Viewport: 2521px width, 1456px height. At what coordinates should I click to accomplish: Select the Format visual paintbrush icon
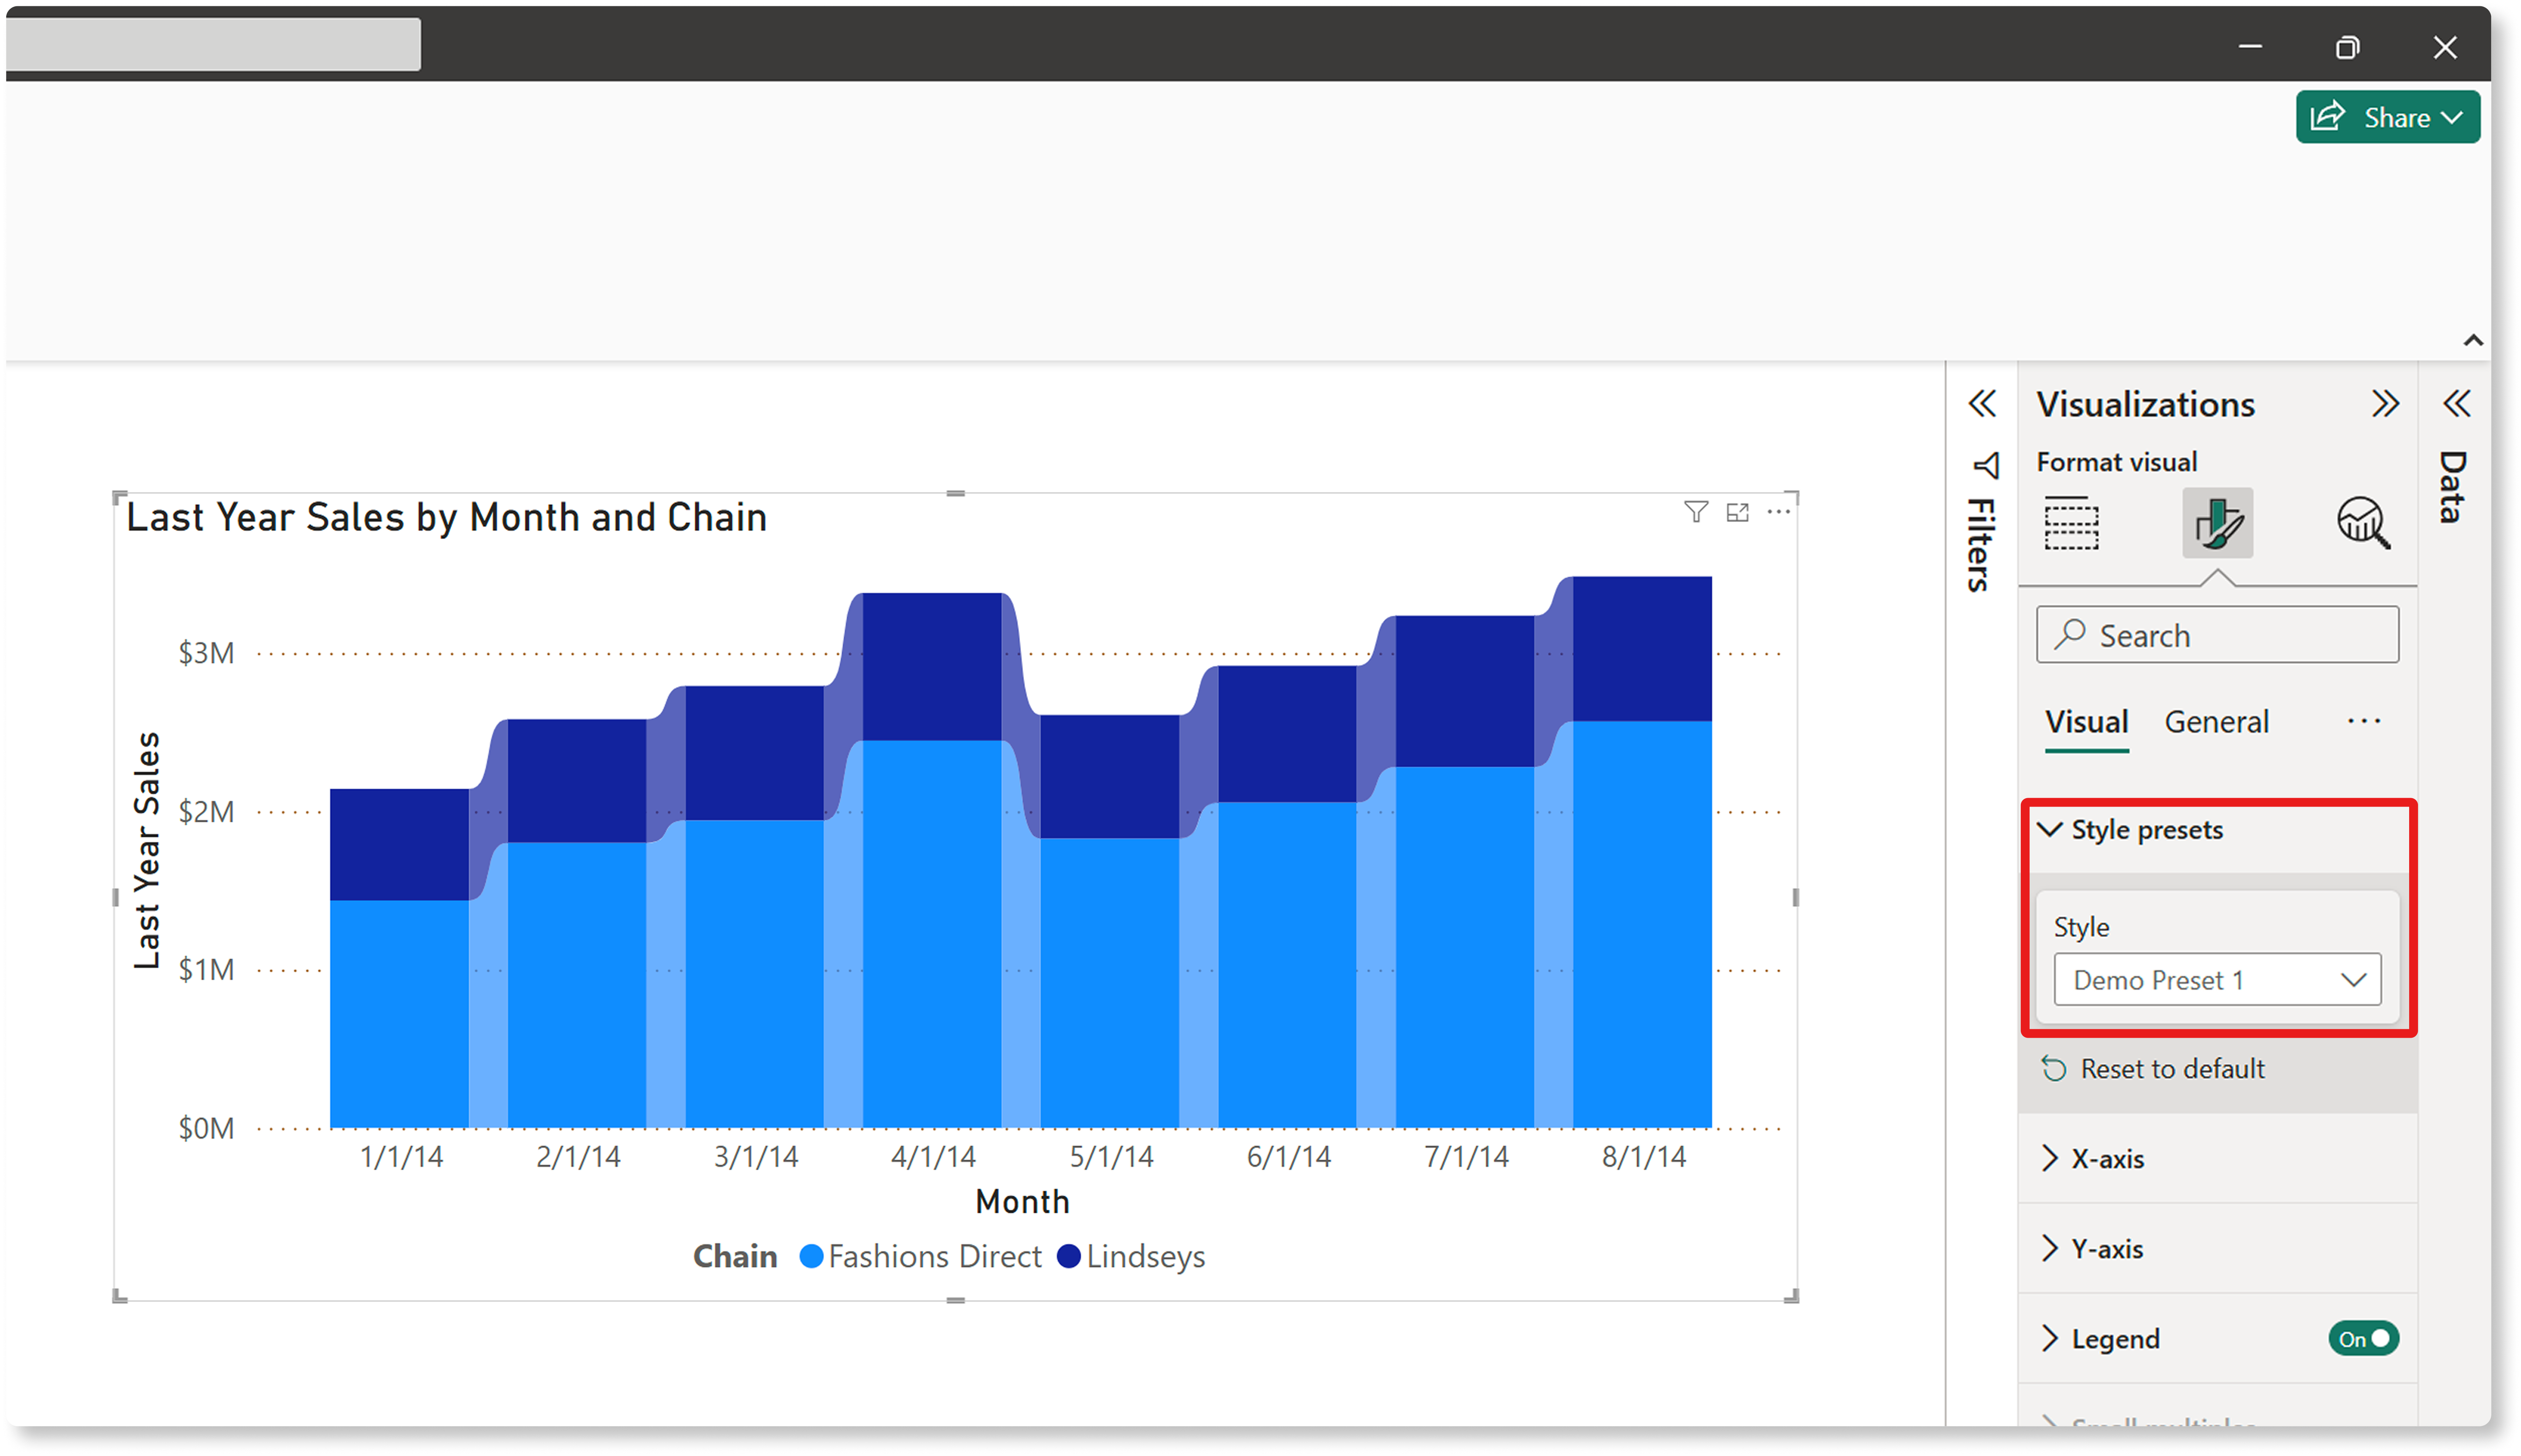(2217, 523)
